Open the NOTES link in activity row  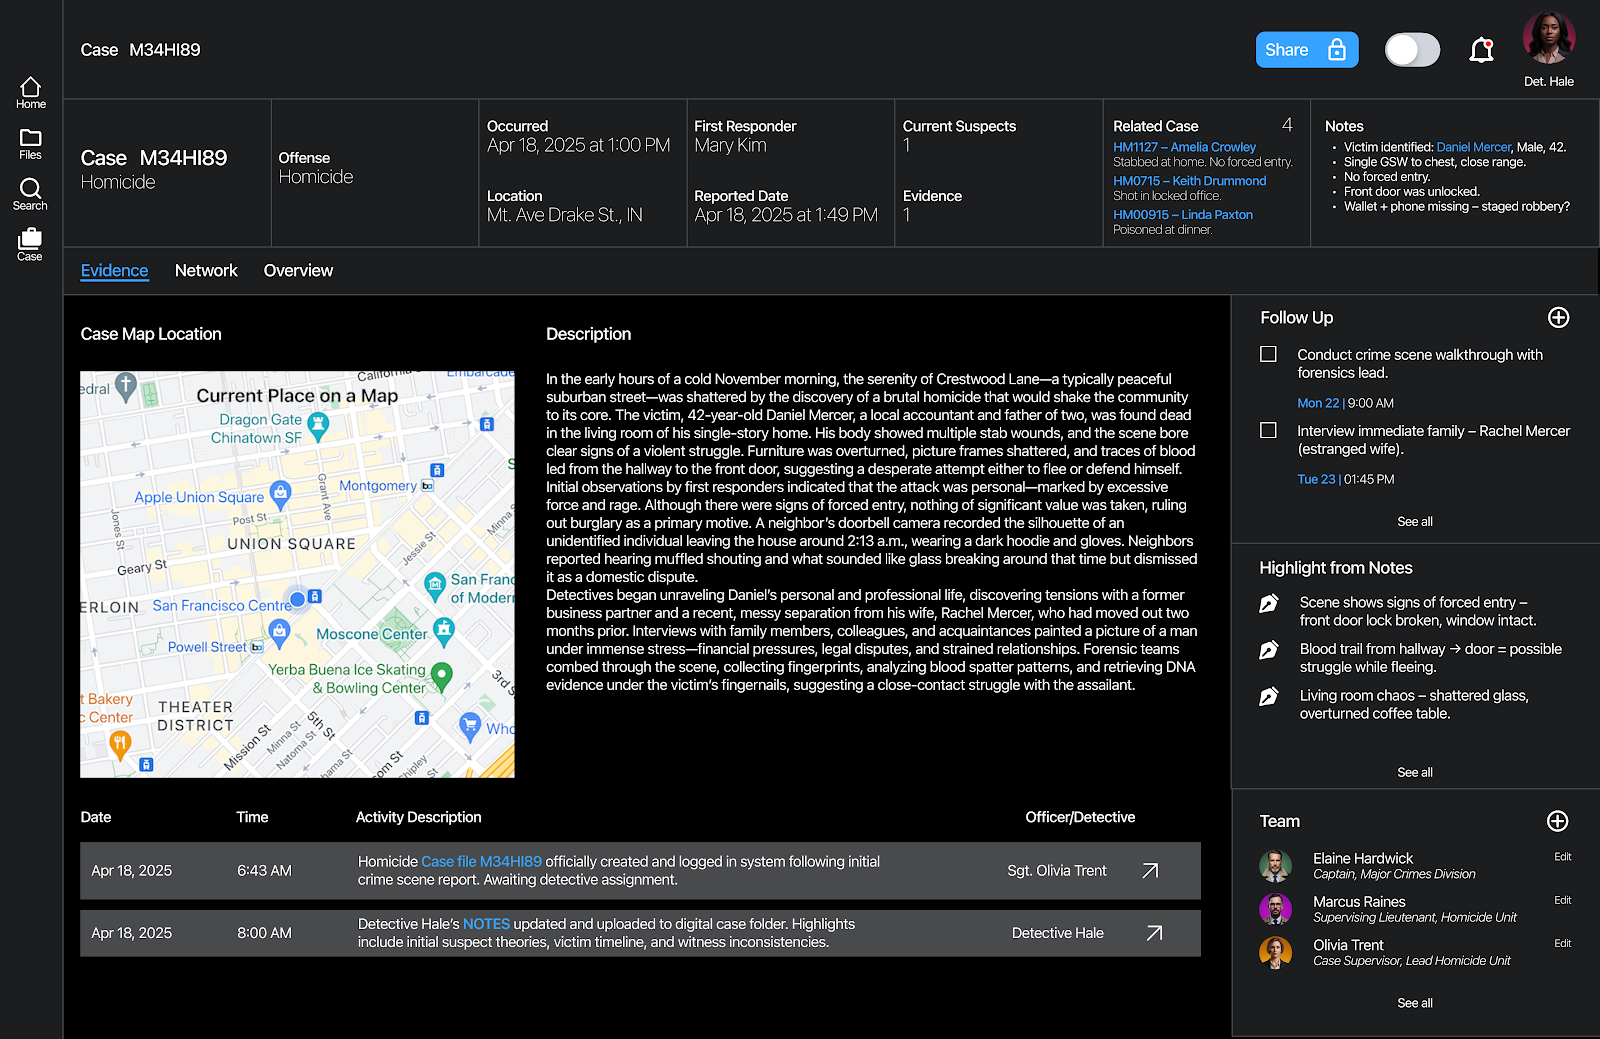tap(486, 924)
